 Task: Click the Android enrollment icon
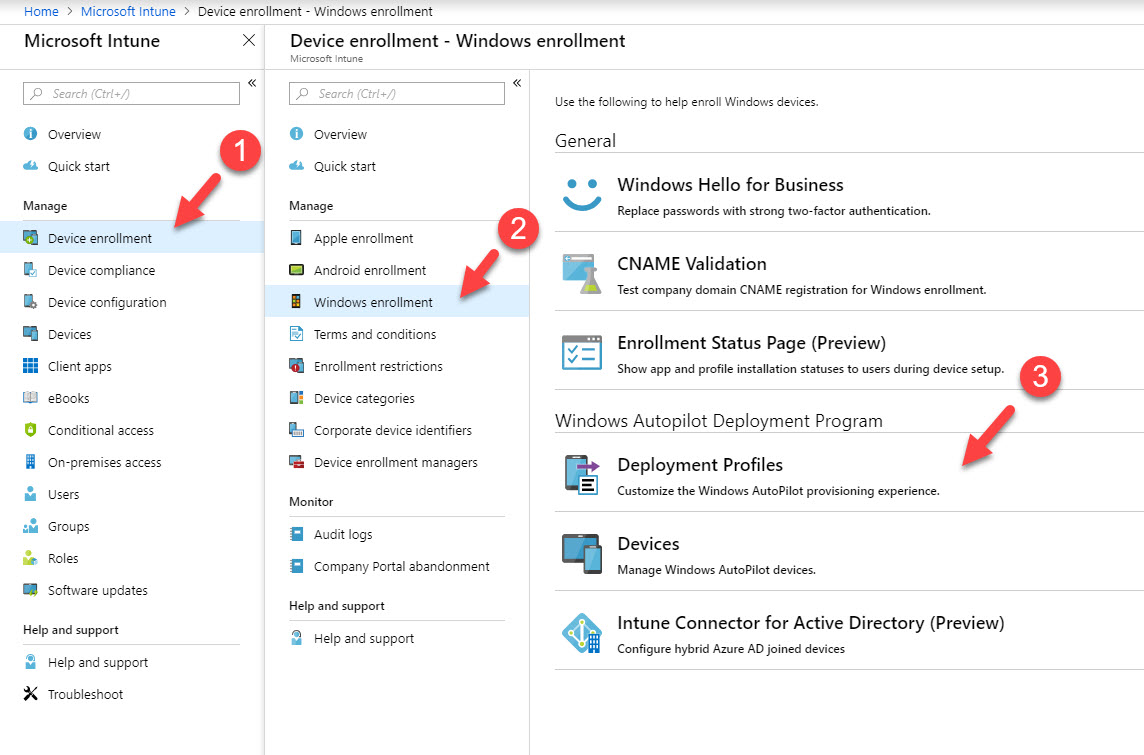(296, 270)
